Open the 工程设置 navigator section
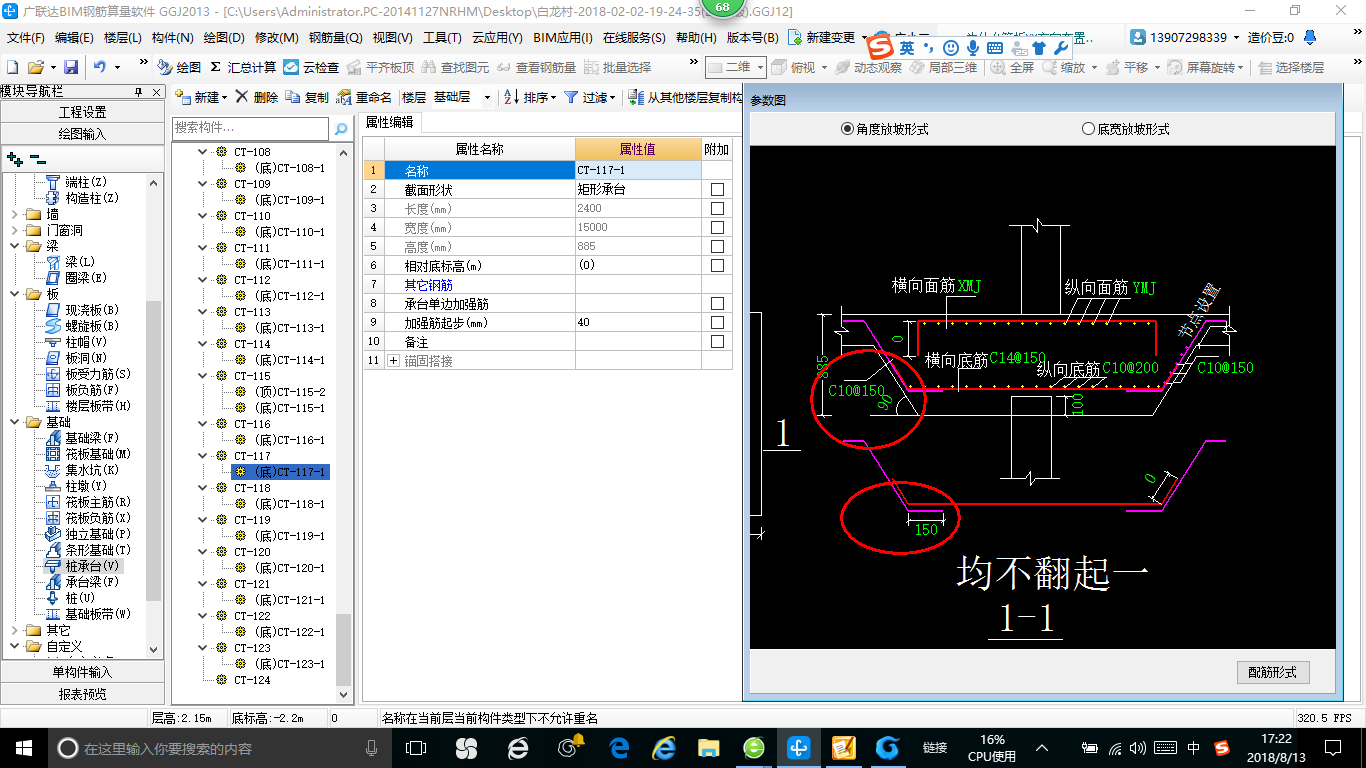 pyautogui.click(x=83, y=112)
